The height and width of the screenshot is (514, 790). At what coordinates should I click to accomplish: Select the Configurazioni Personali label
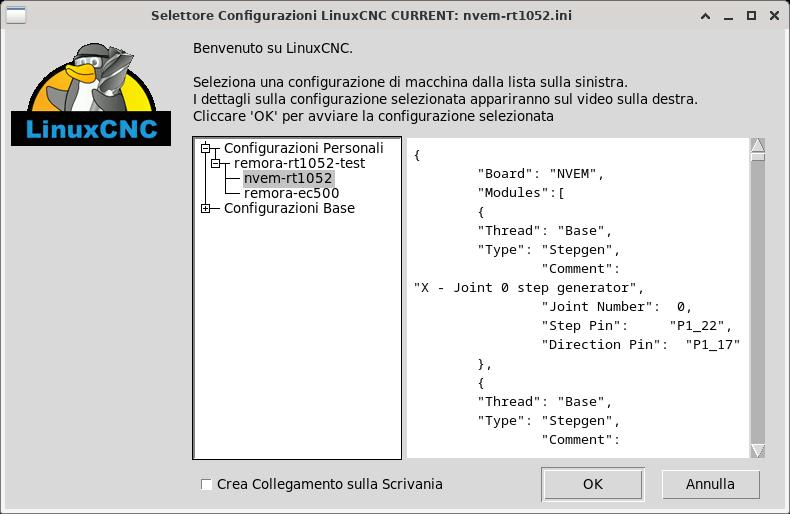304,148
